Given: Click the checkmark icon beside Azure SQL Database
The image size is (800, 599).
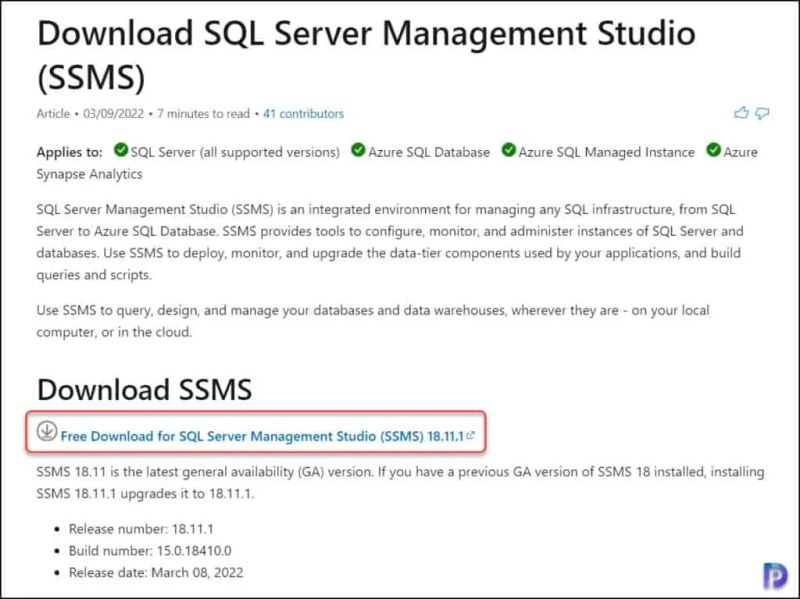Looking at the screenshot, I should pyautogui.click(x=358, y=152).
